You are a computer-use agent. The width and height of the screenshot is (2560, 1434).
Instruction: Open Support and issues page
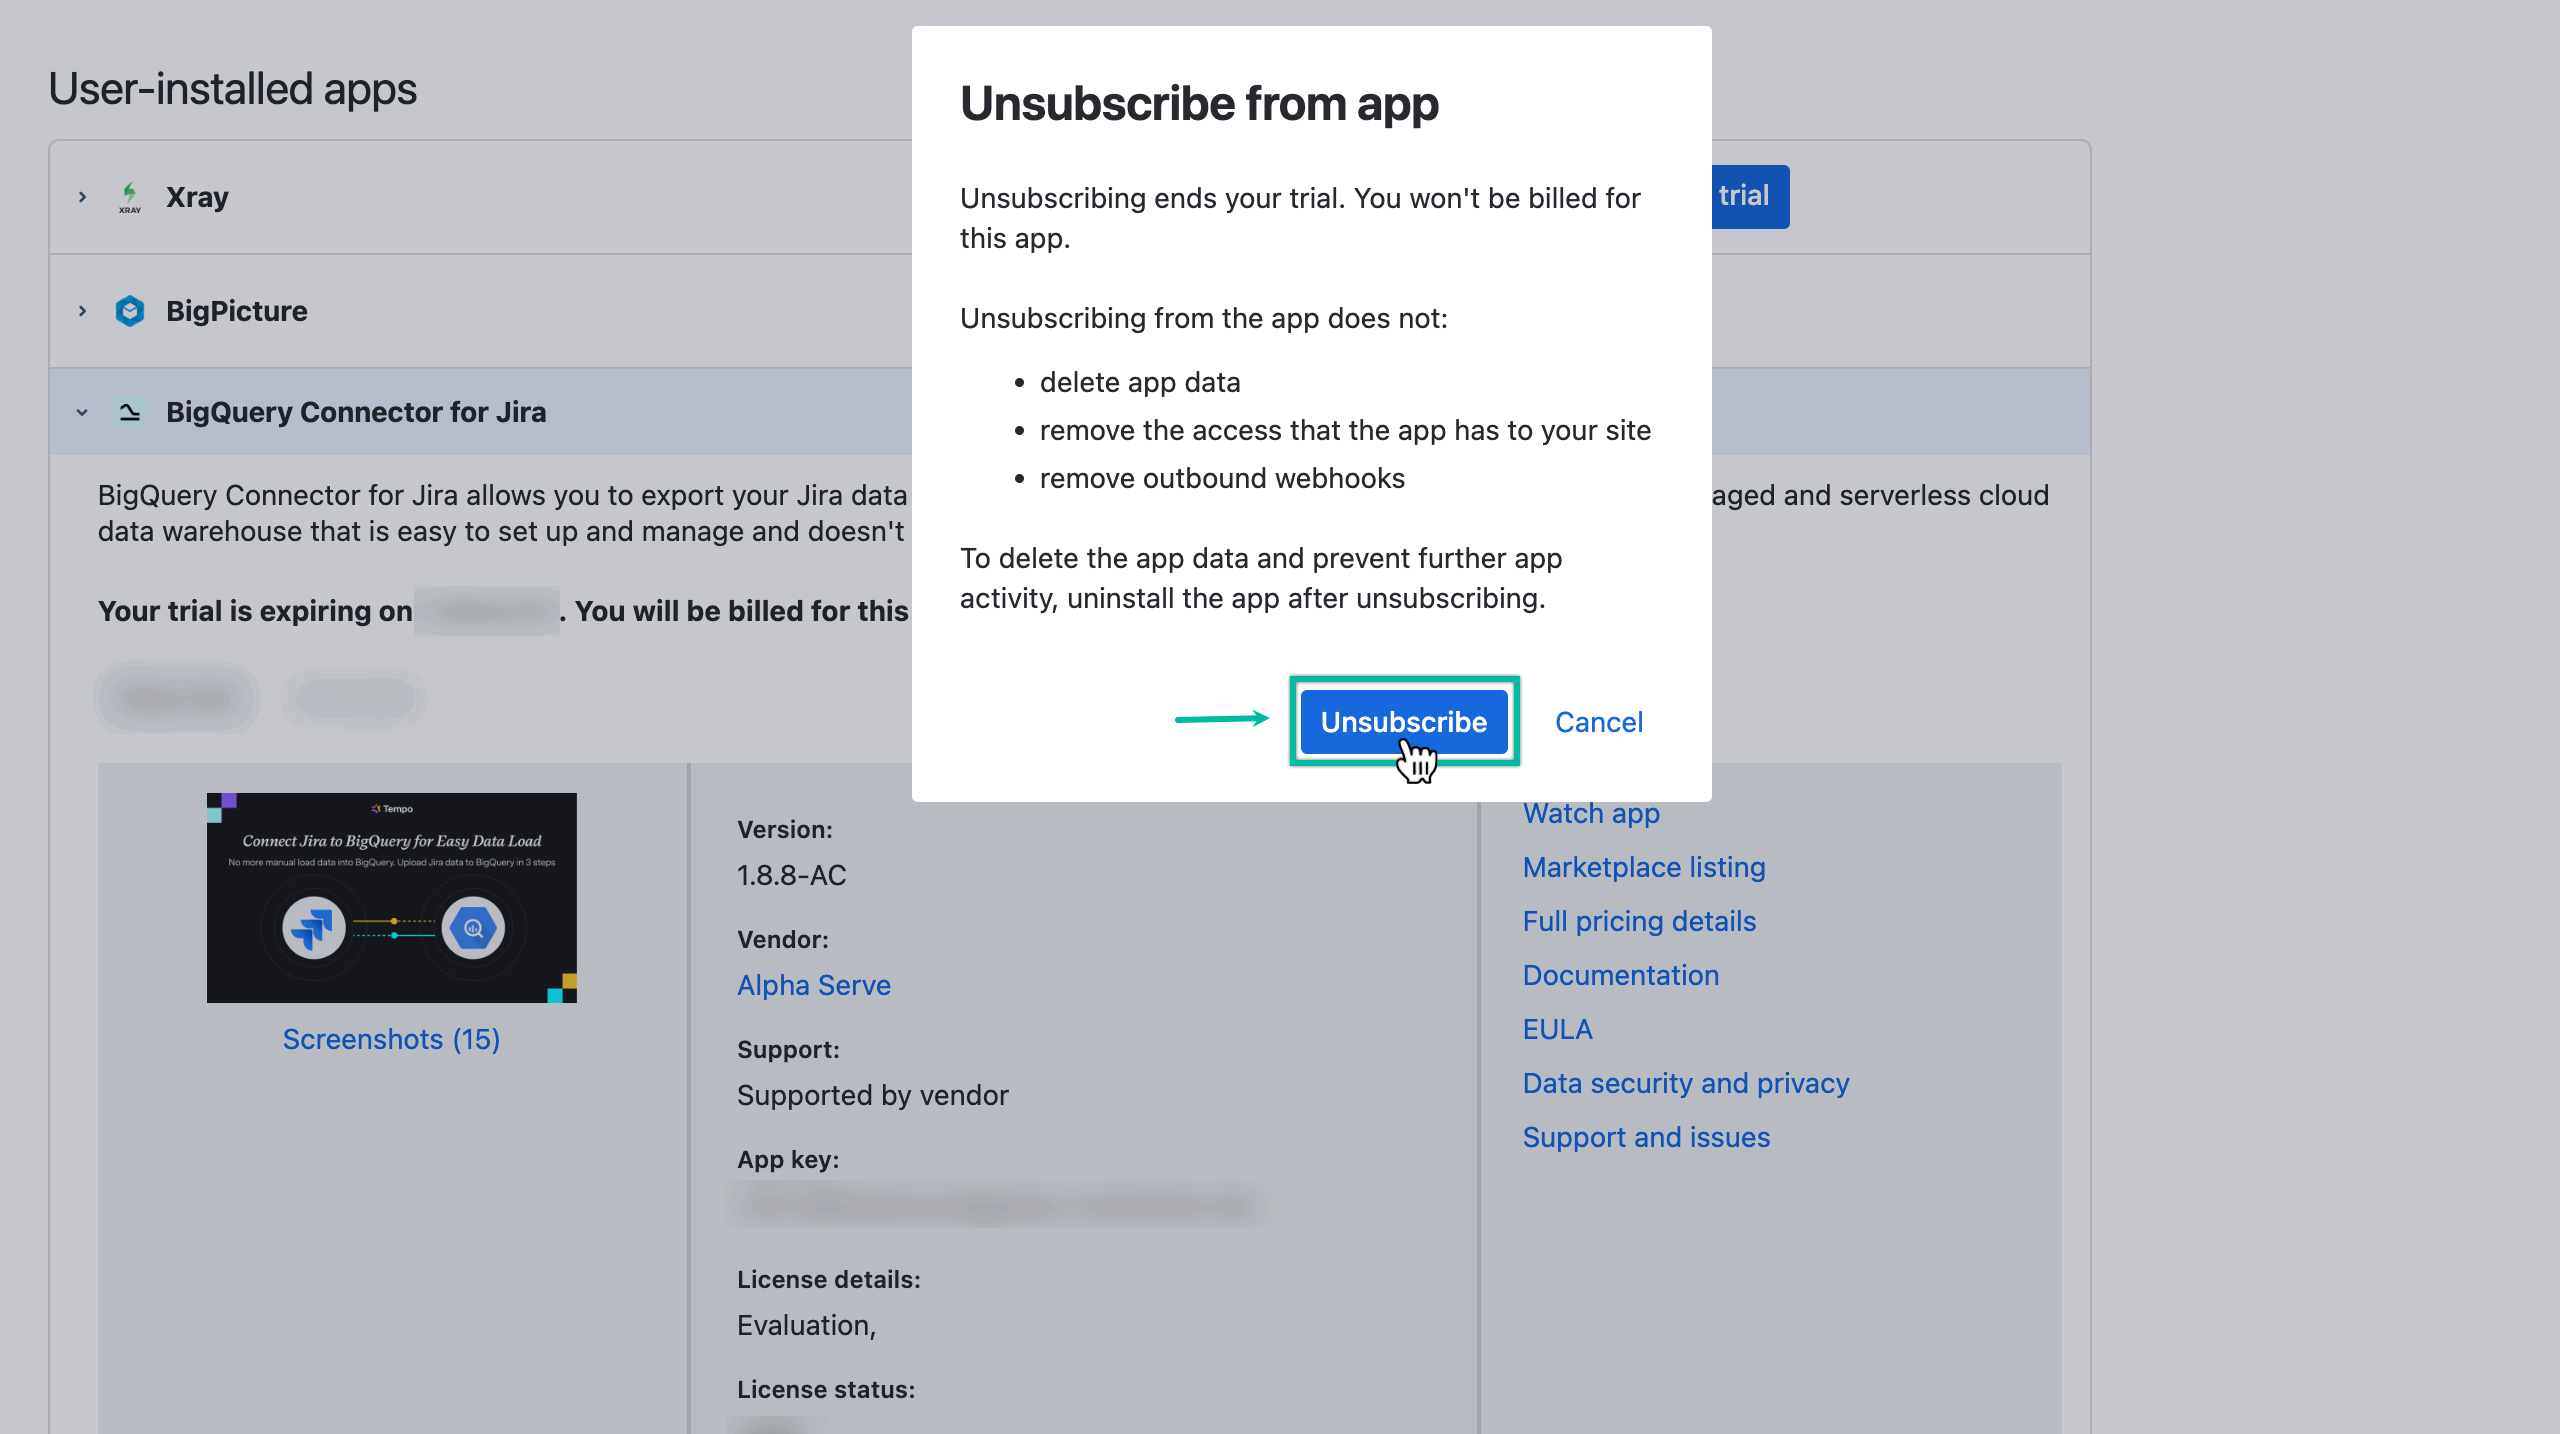tap(1646, 1137)
